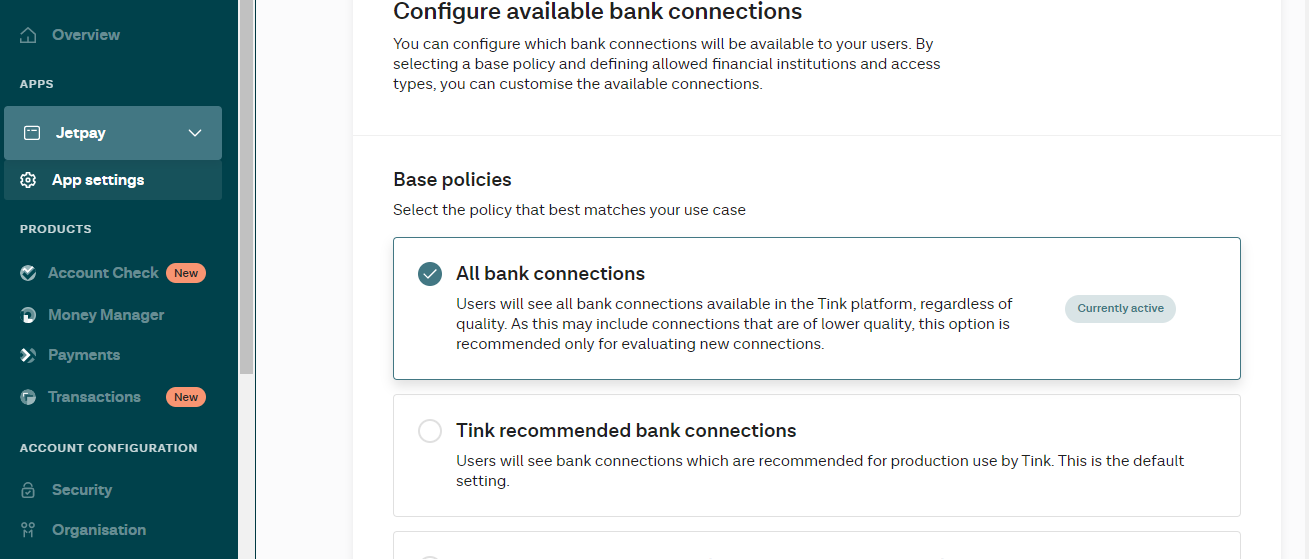Click the Payments arrow icon

pos(29,355)
